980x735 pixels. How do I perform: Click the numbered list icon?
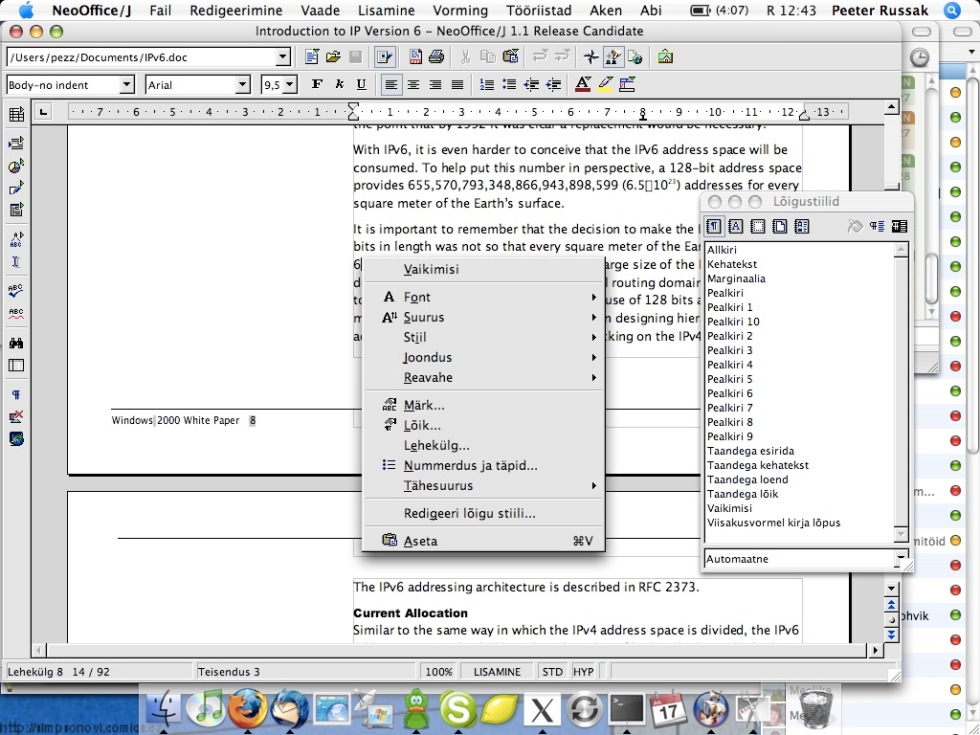[487, 85]
